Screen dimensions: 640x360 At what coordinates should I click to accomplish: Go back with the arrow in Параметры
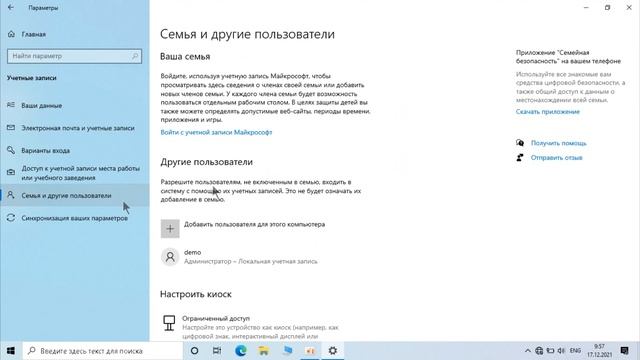(x=11, y=7)
